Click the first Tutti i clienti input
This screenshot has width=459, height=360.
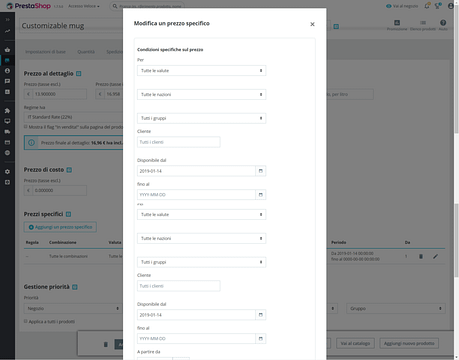[179, 142]
